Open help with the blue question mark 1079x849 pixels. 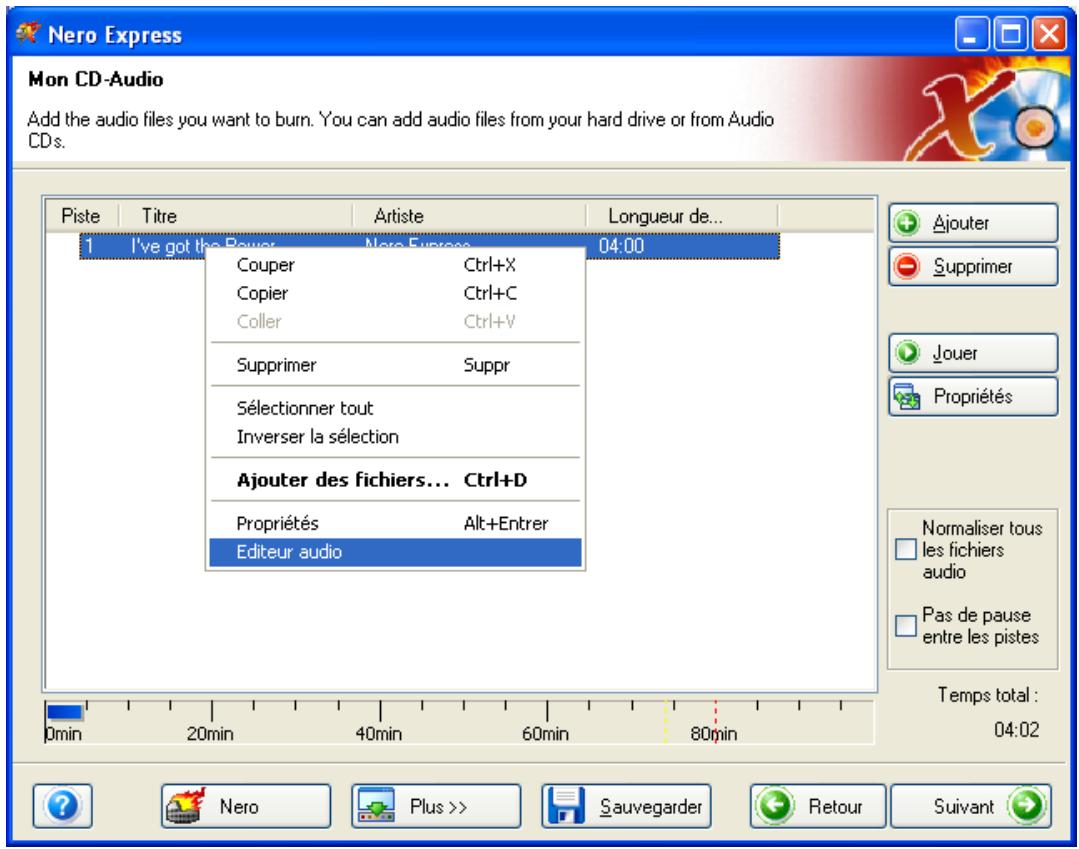[x=63, y=806]
